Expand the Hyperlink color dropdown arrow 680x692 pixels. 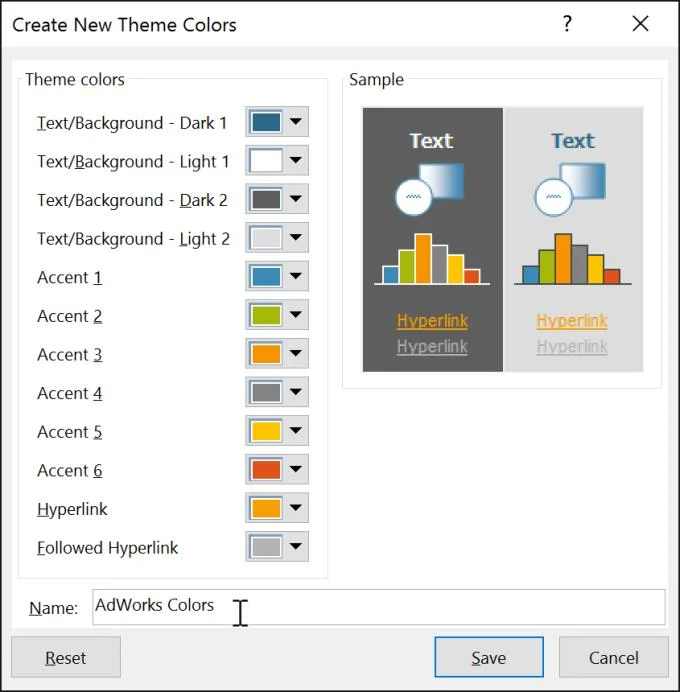(296, 508)
